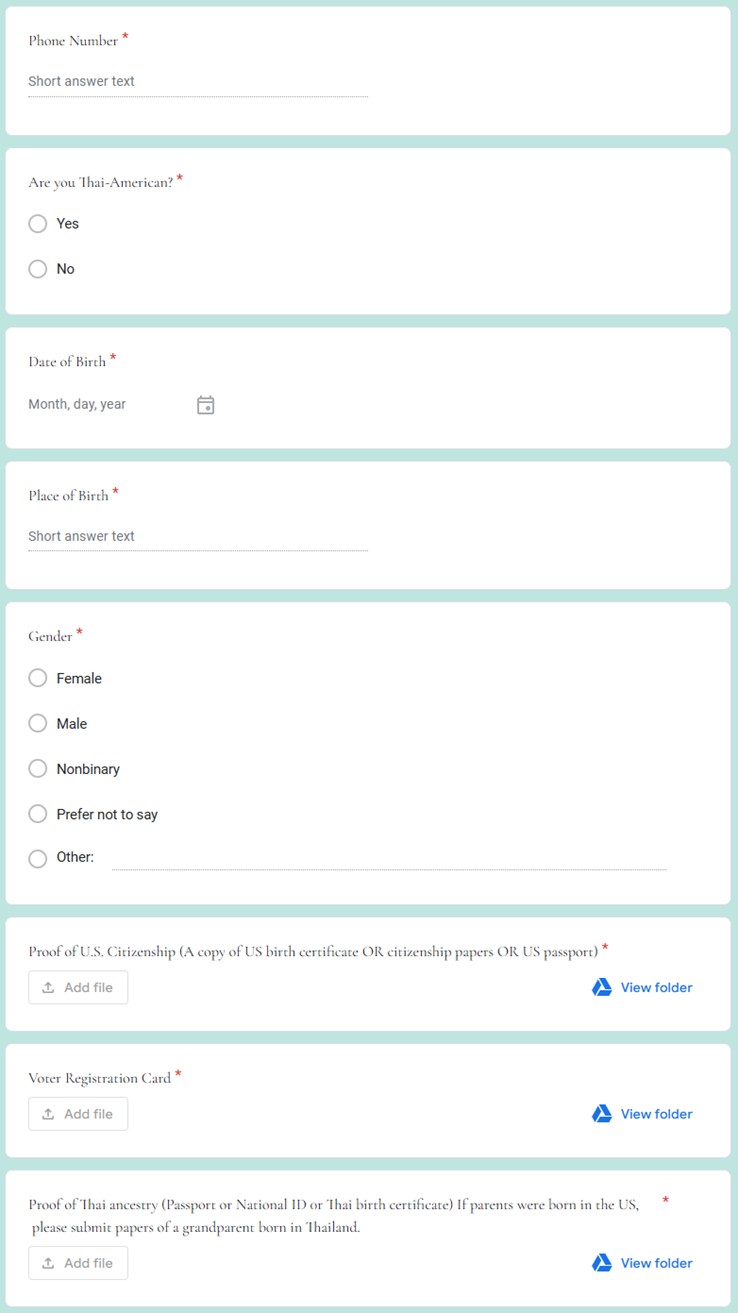Open the calendar date picker for Date of Birth
738x1313 pixels.
pos(205,404)
